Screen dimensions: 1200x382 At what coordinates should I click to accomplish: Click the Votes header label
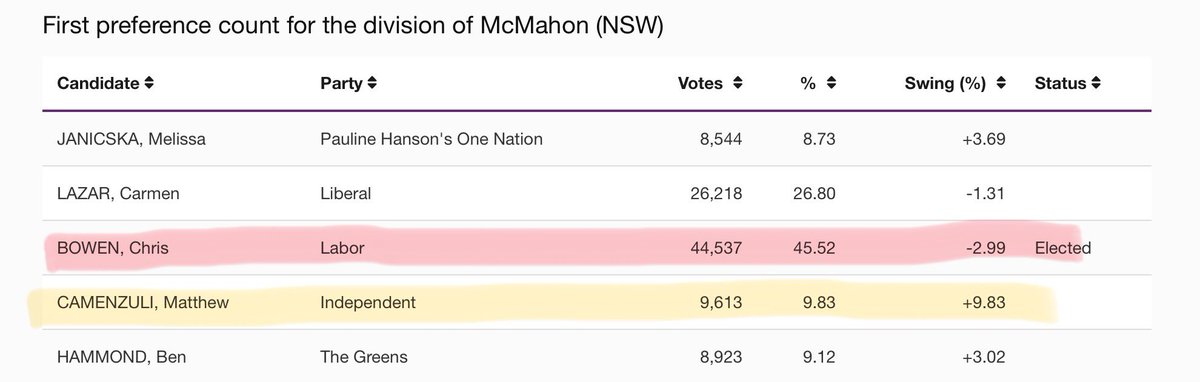click(x=700, y=84)
